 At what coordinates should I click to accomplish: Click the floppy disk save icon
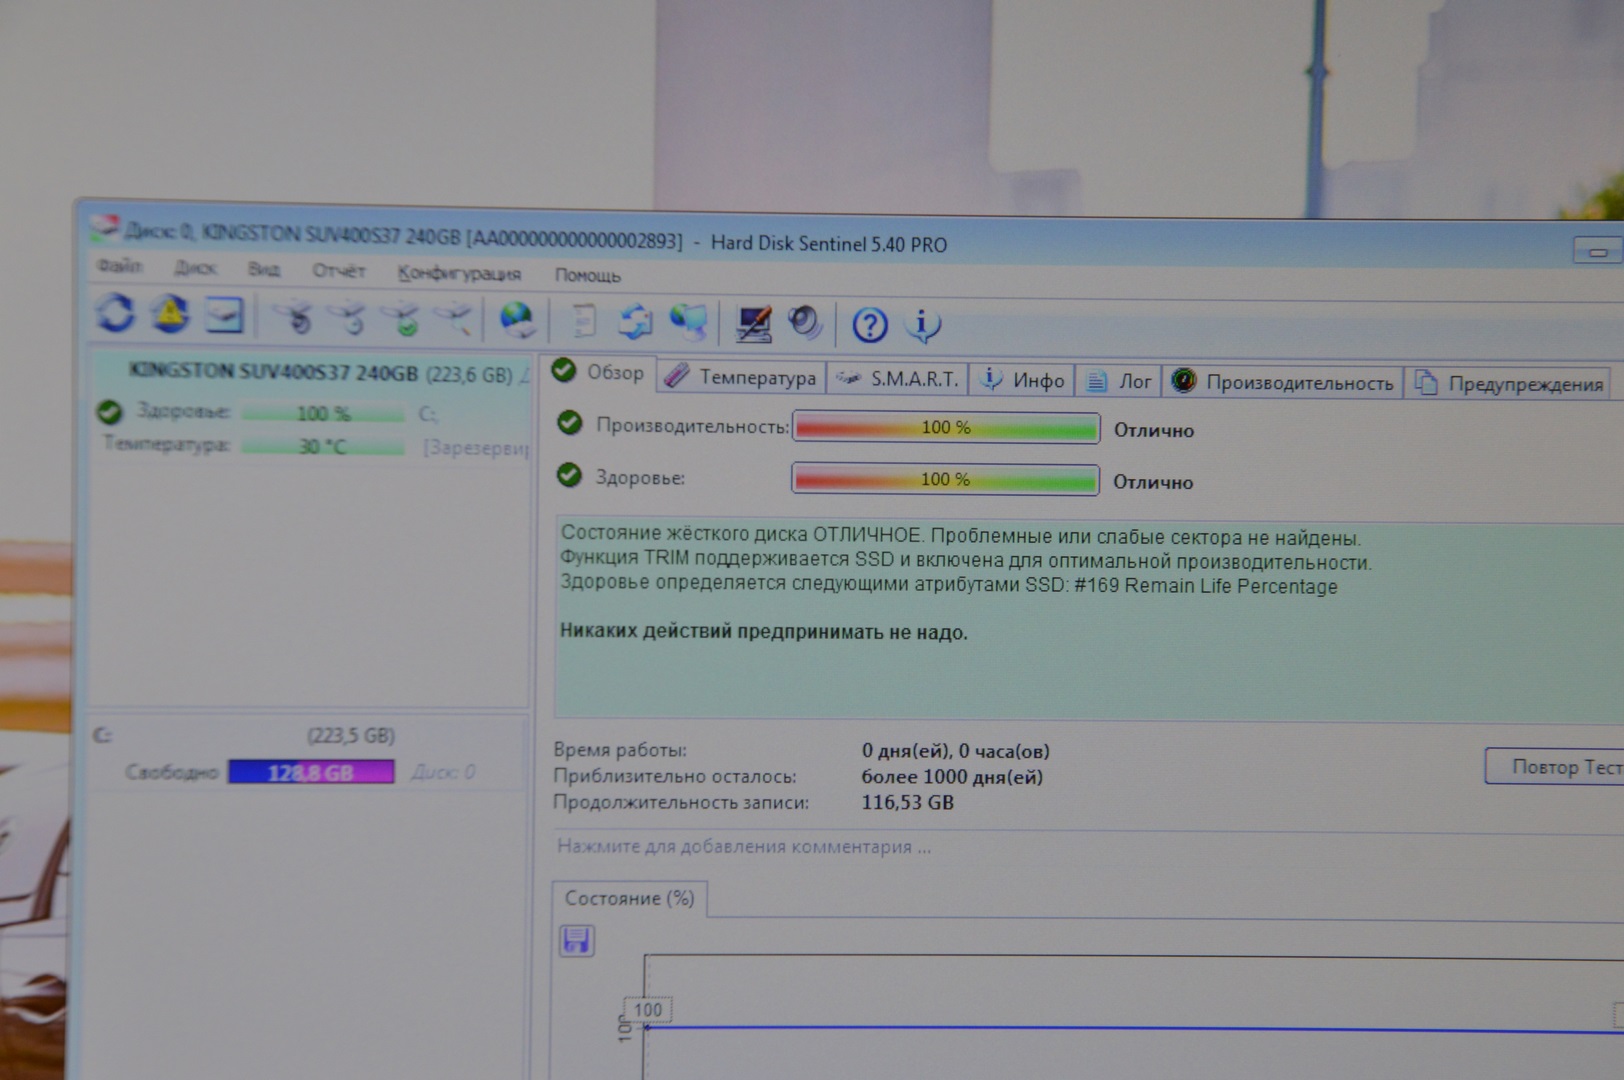(577, 941)
